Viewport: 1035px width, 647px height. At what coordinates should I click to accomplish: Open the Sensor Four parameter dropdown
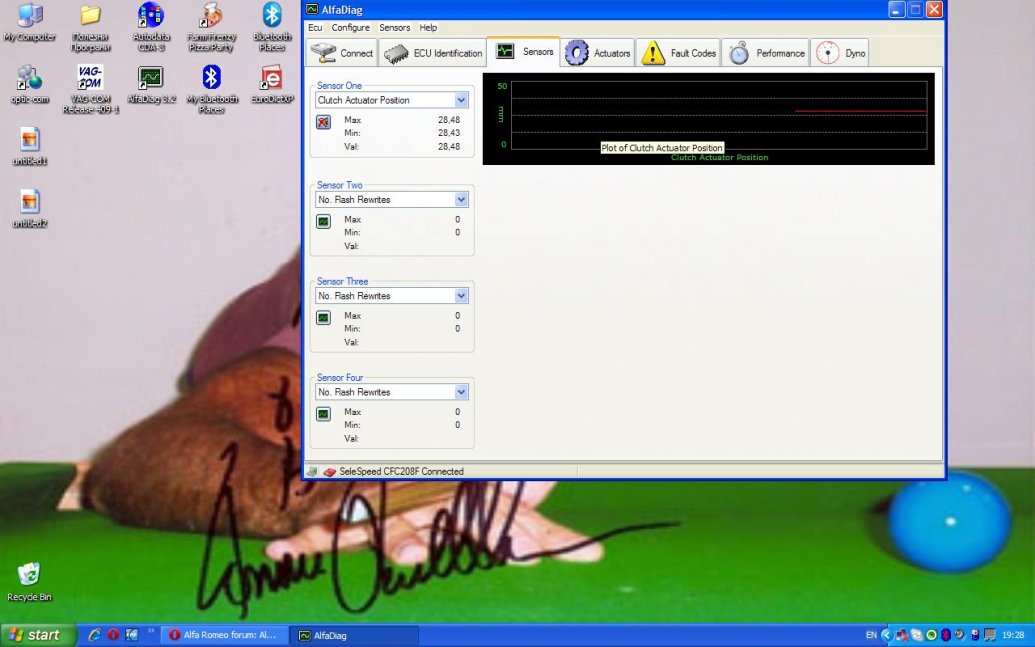pyautogui.click(x=461, y=392)
